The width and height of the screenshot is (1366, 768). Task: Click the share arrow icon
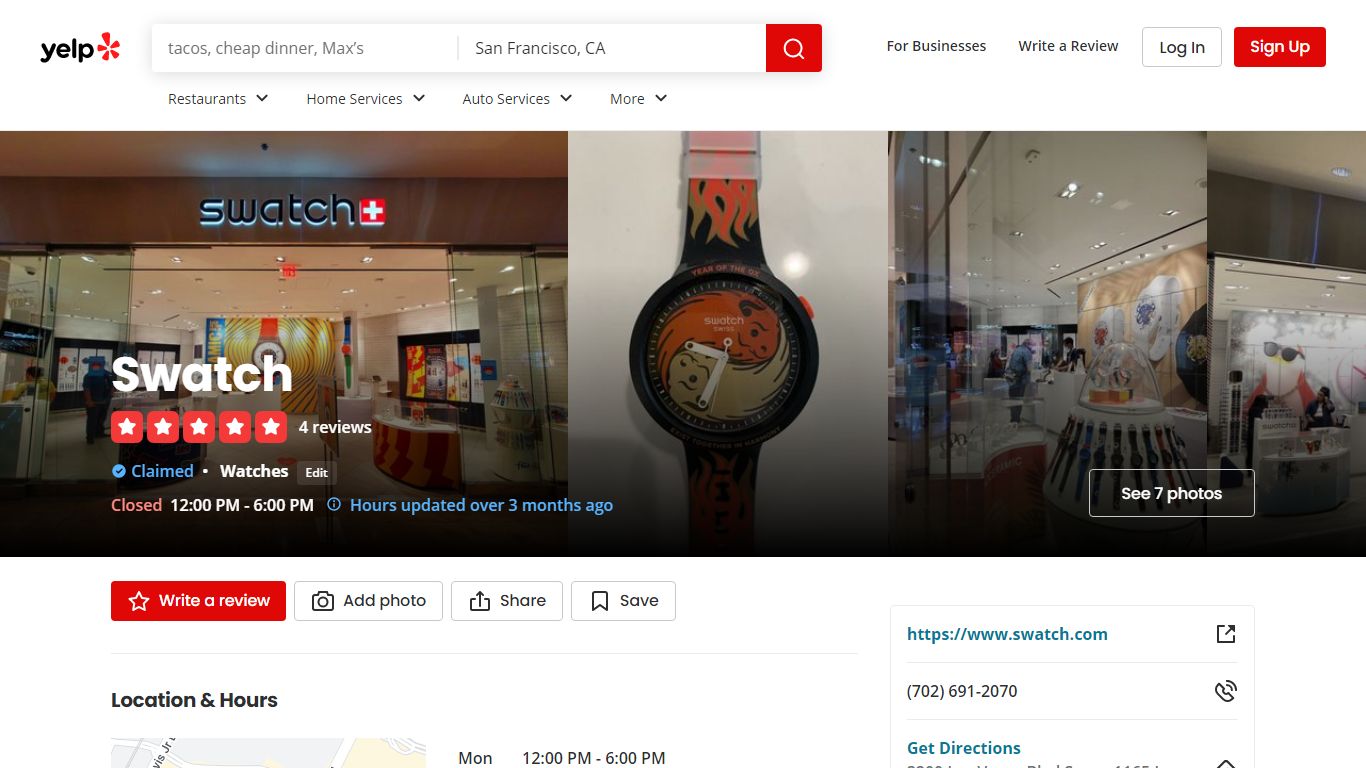point(480,601)
